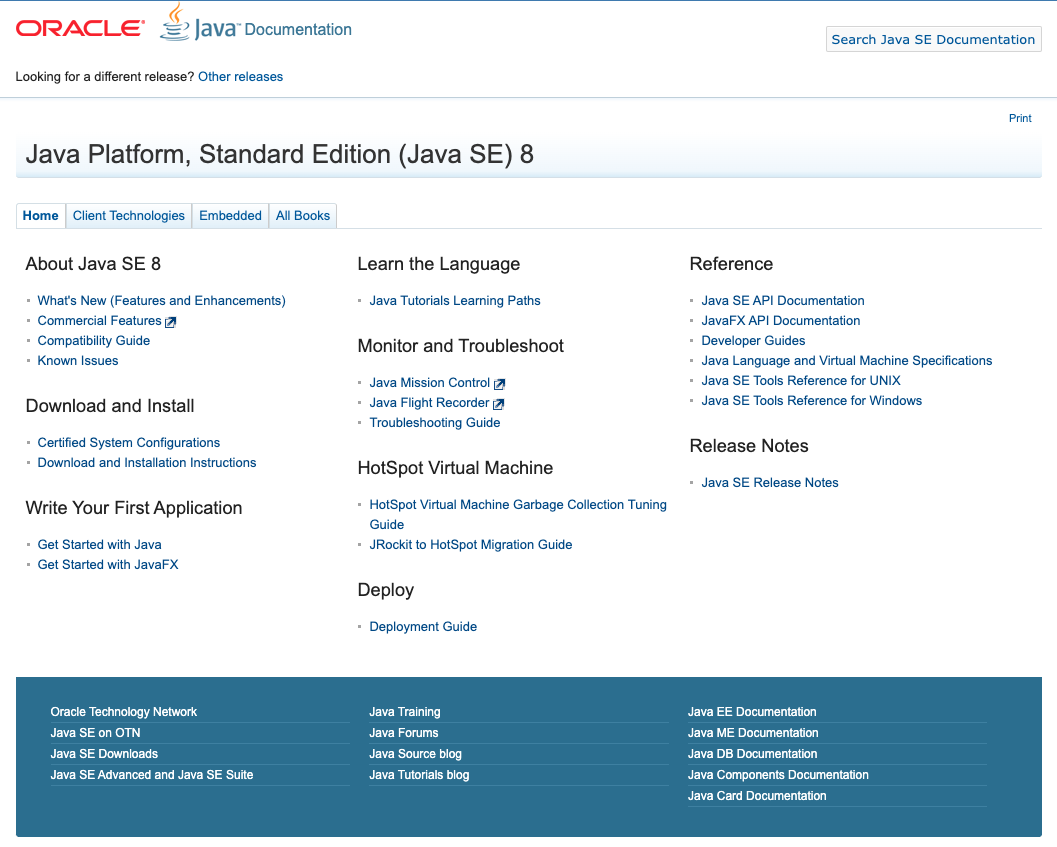Click the 'Release Notes' heading
The width and height of the screenshot is (1057, 847).
[x=749, y=446]
